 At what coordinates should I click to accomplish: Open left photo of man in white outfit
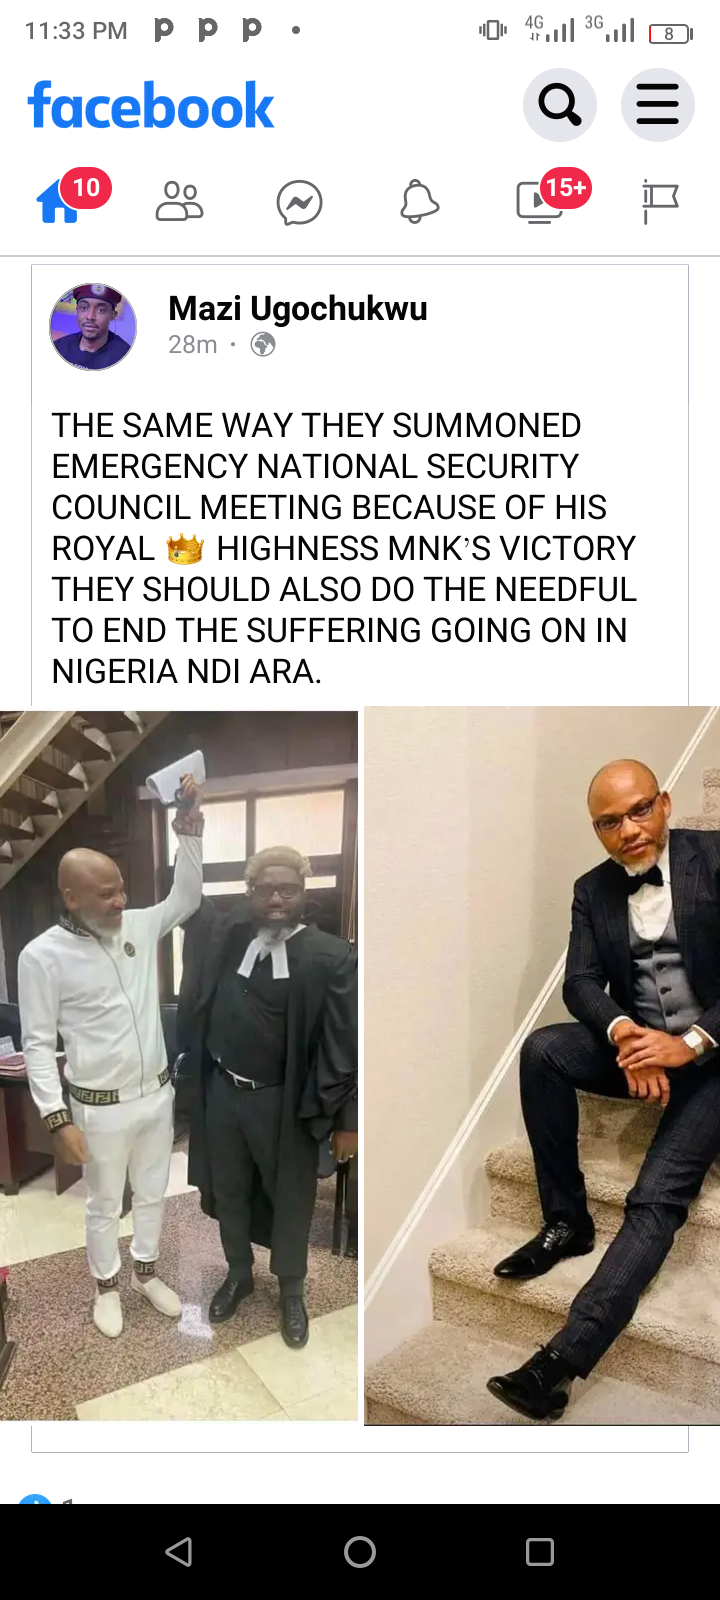(x=179, y=1065)
